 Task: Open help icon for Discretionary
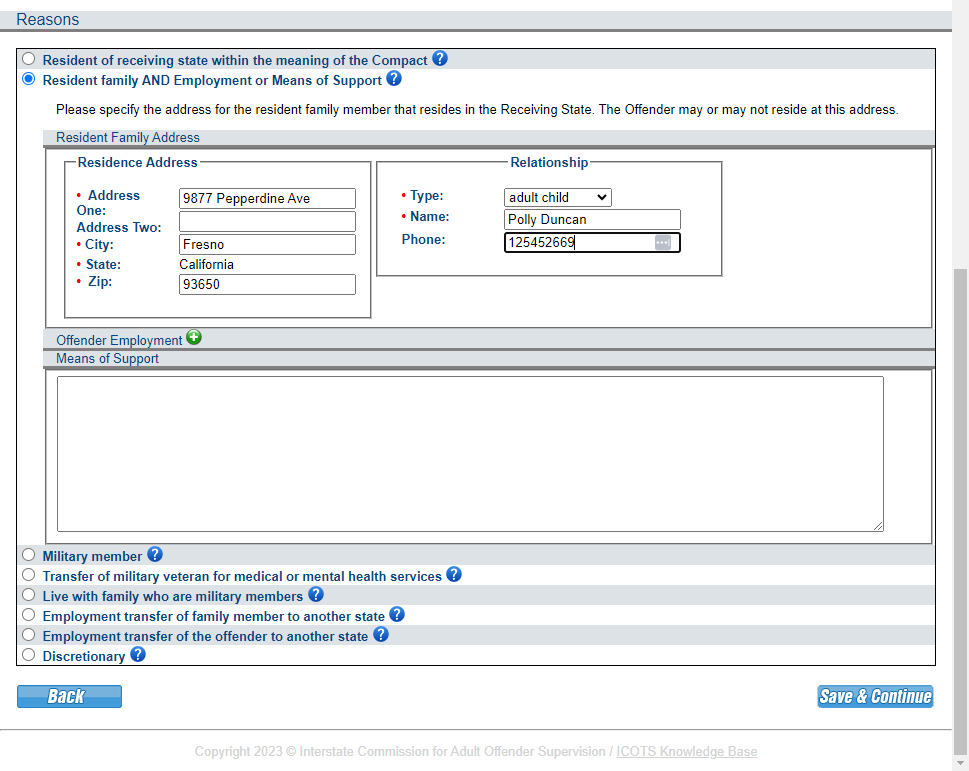(x=138, y=654)
